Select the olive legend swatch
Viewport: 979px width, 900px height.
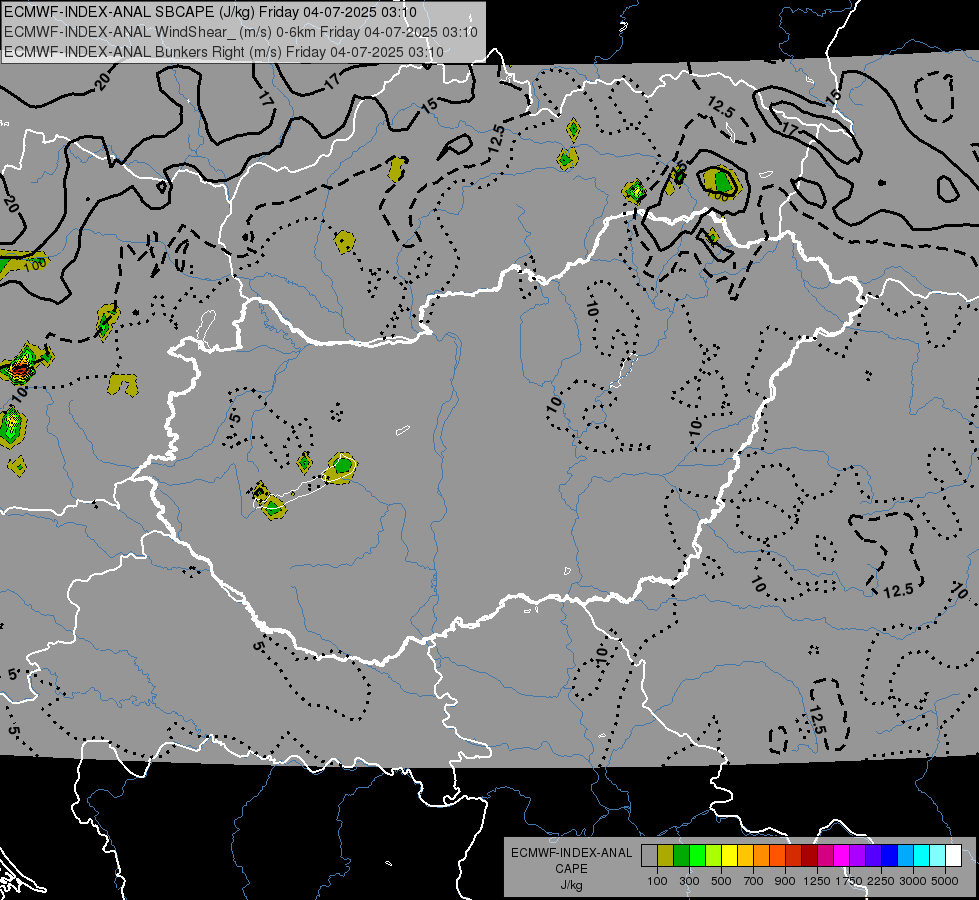666,856
